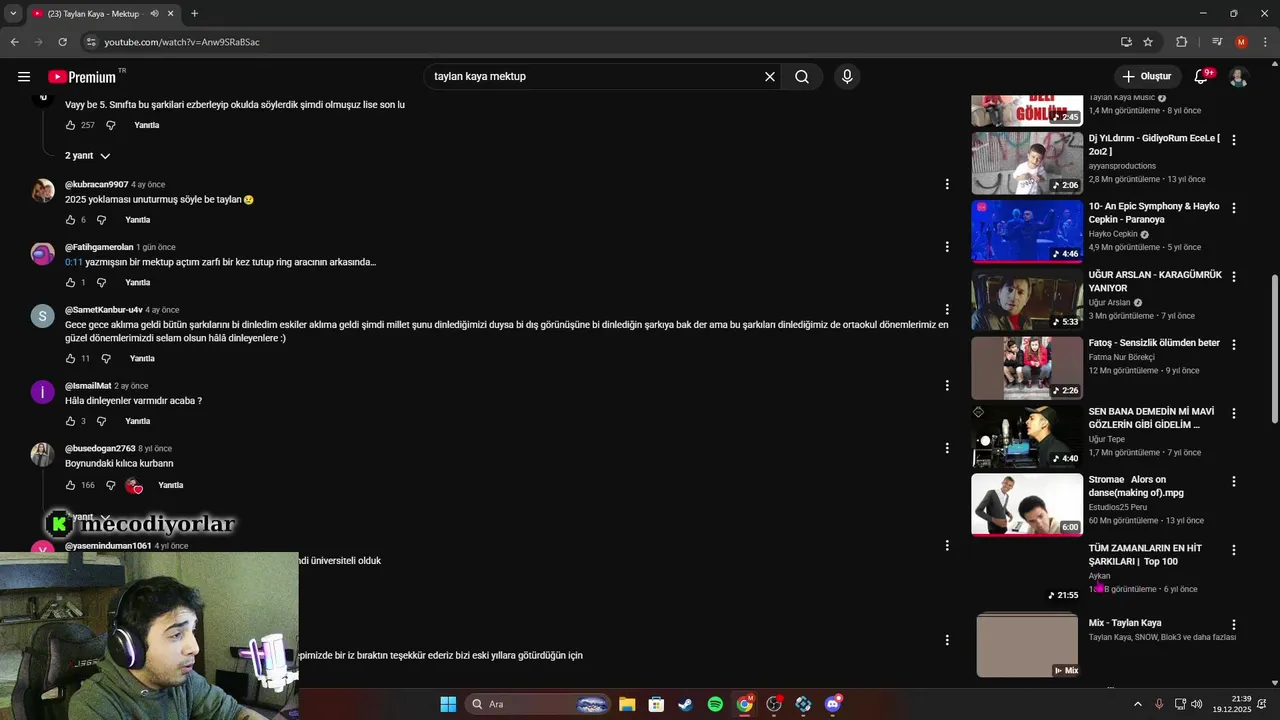Open @SametKanbur-u4v channel link
Screen dimensions: 1280x720
[104, 310]
